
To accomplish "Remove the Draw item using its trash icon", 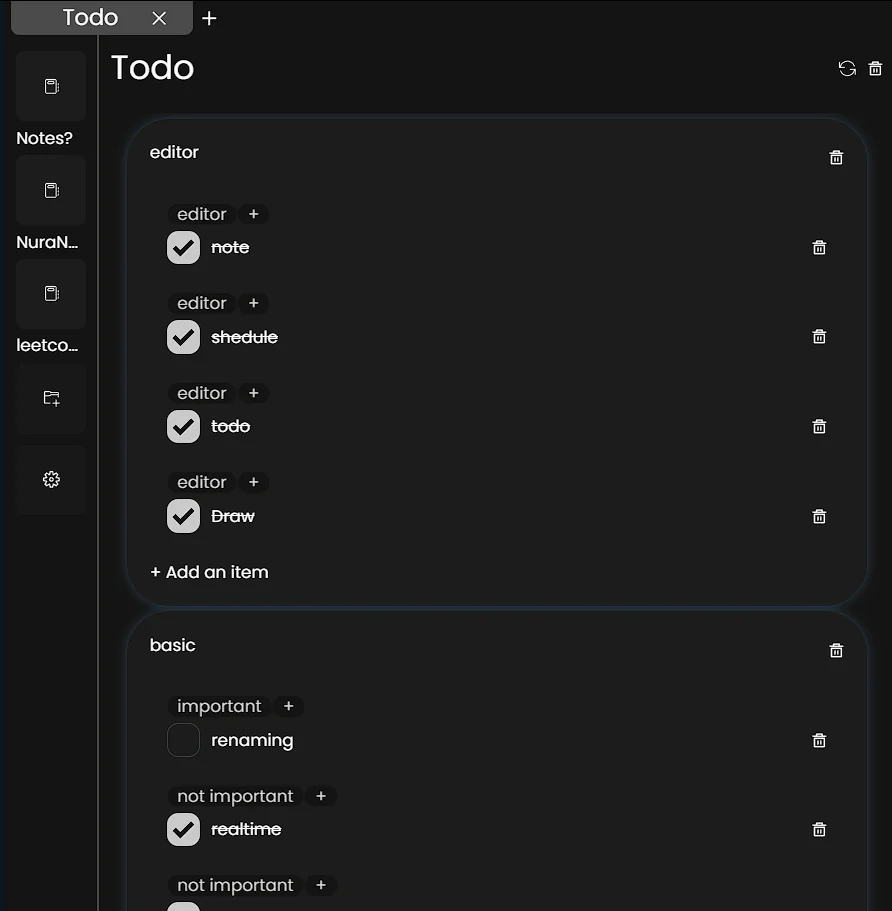I will (x=818, y=516).
